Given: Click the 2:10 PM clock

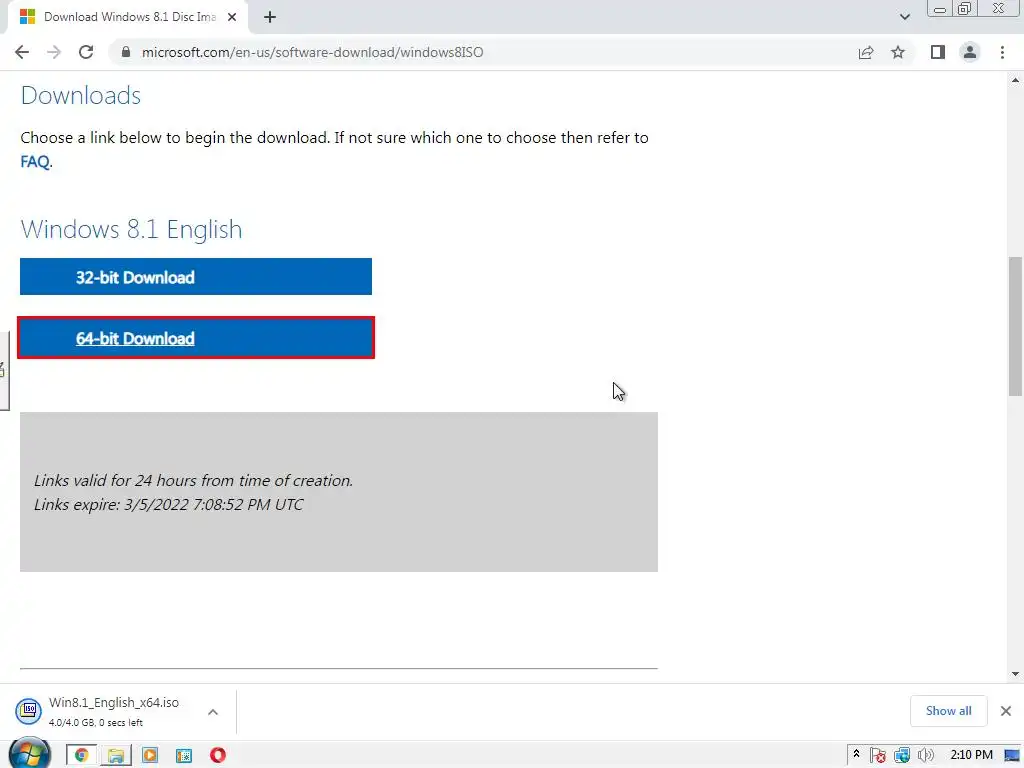Looking at the screenshot, I should pyautogui.click(x=971, y=755).
